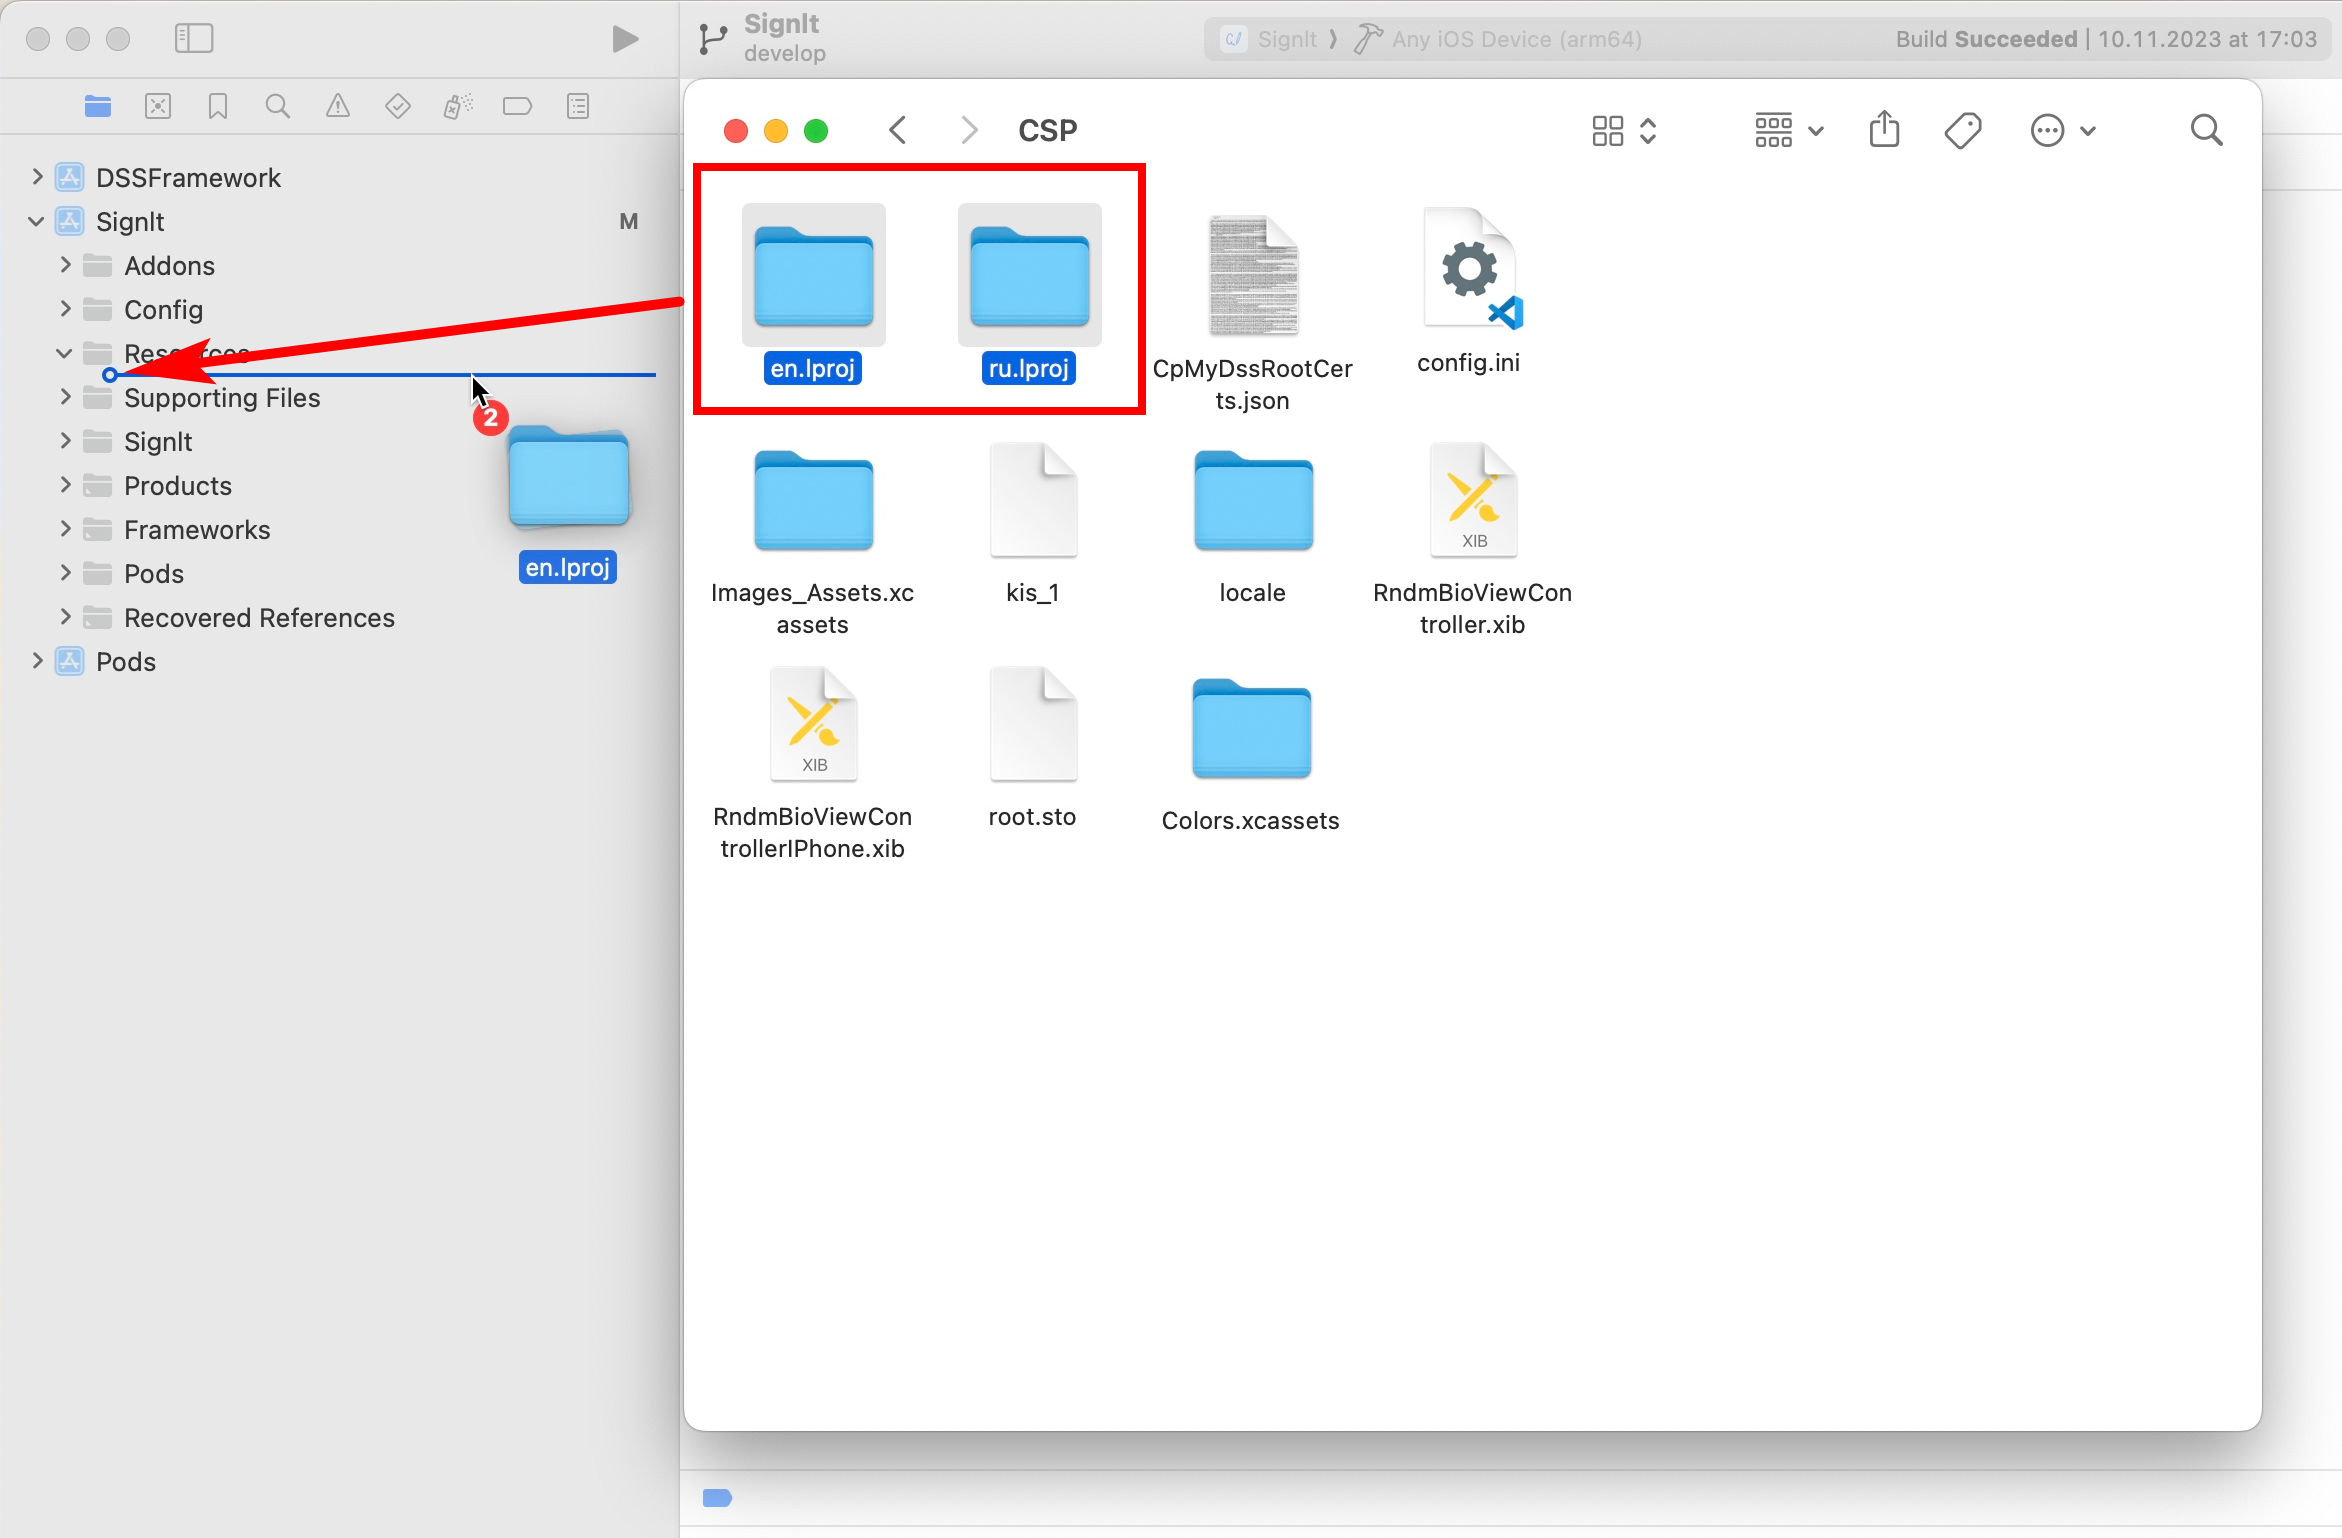Expand the DSSFramework project
Screen dimensions: 2342x1538
pos(37,177)
